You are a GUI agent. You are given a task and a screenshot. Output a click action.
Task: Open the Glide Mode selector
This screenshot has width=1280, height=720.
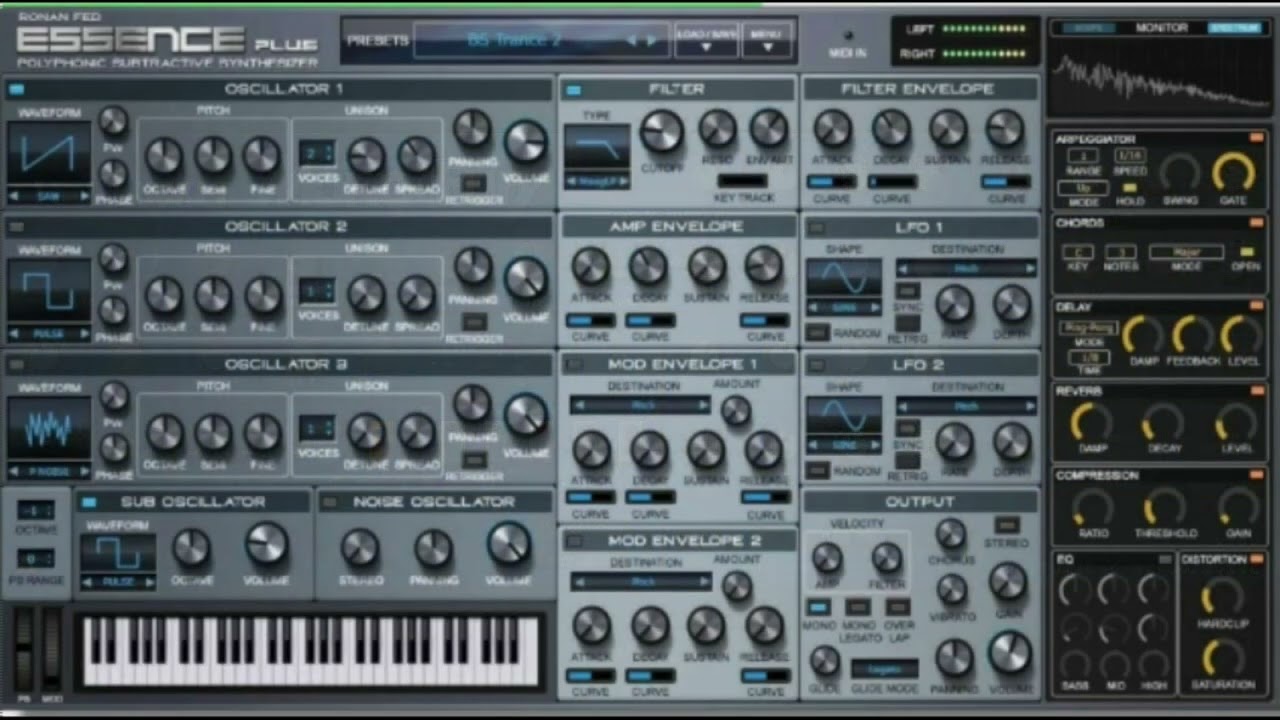pos(884,669)
